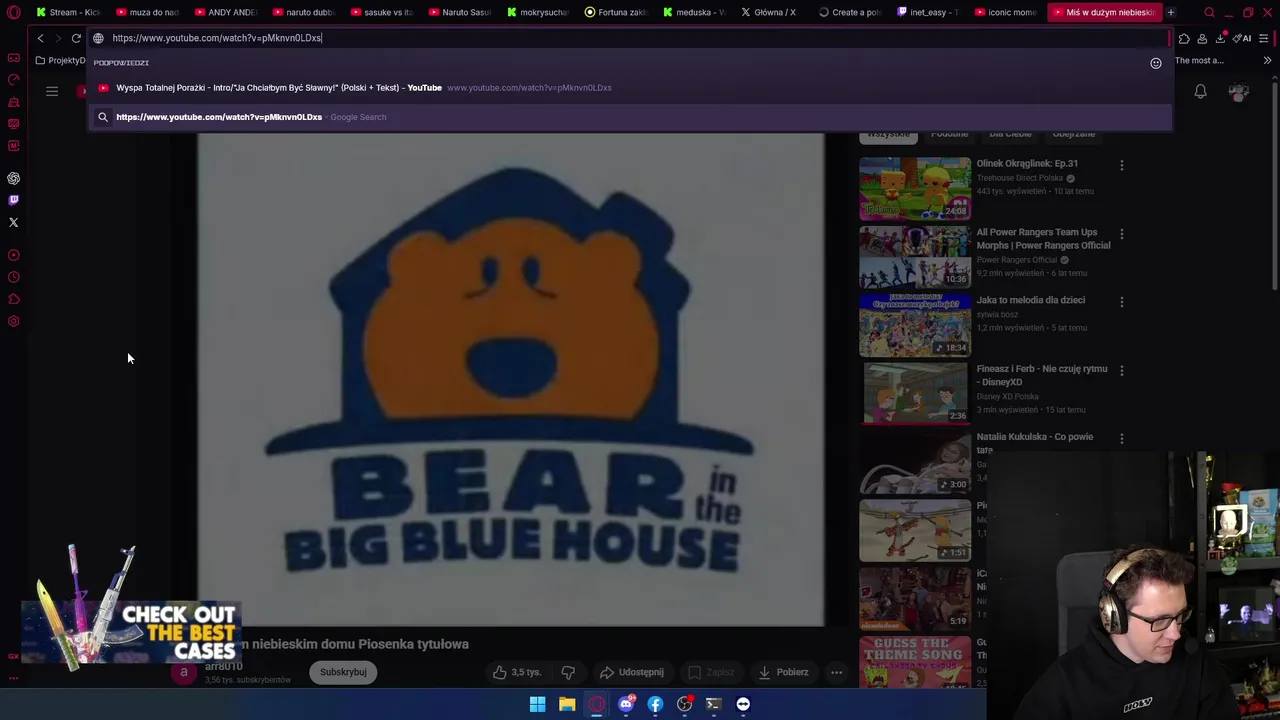Open options for Fineasz i Ferb video

point(1121,371)
